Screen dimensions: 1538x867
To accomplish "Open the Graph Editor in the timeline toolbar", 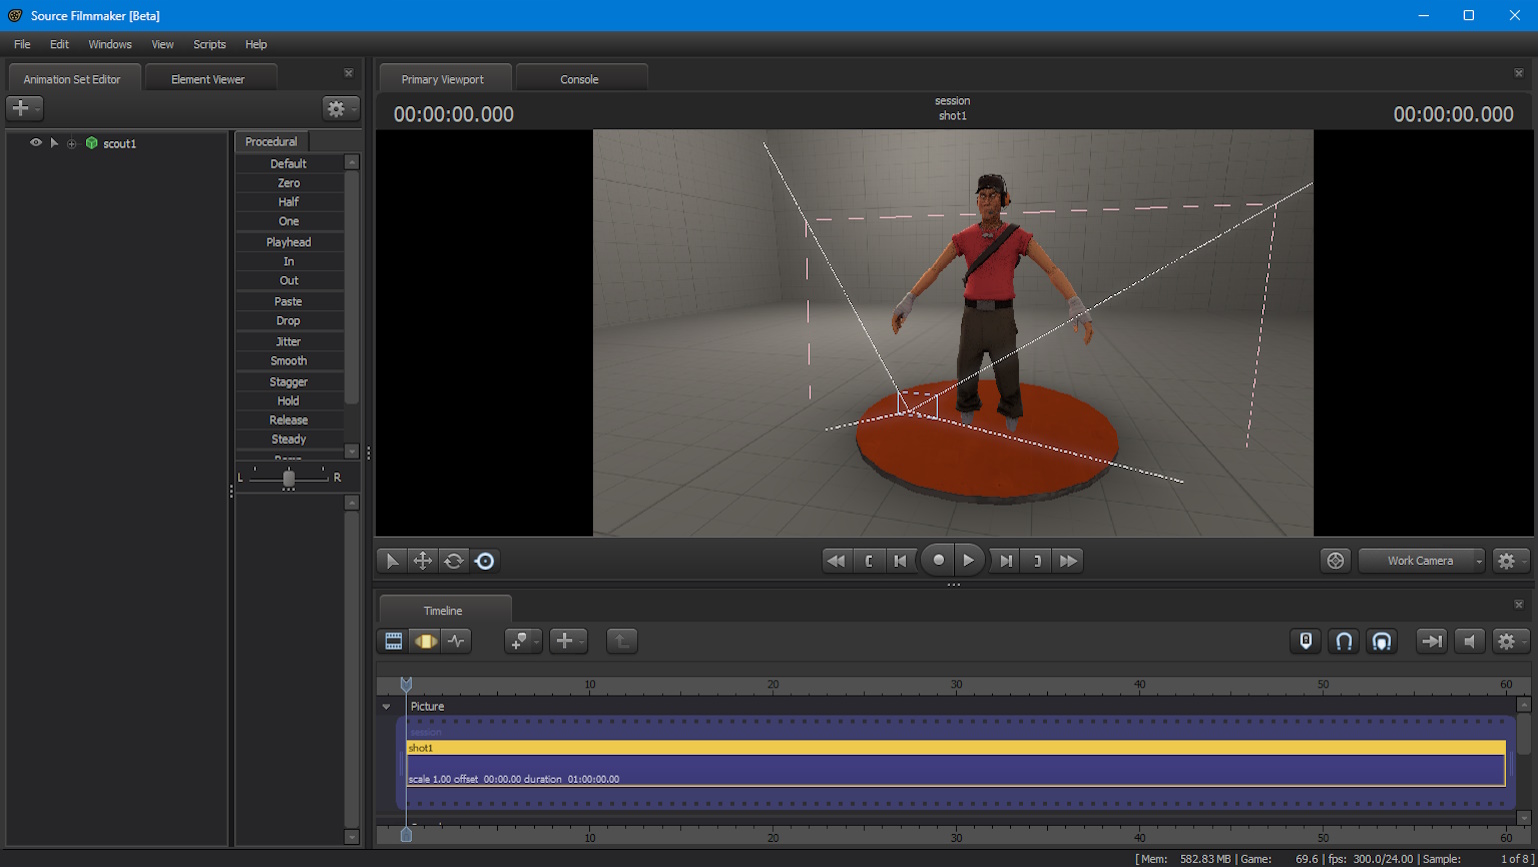I will (457, 641).
